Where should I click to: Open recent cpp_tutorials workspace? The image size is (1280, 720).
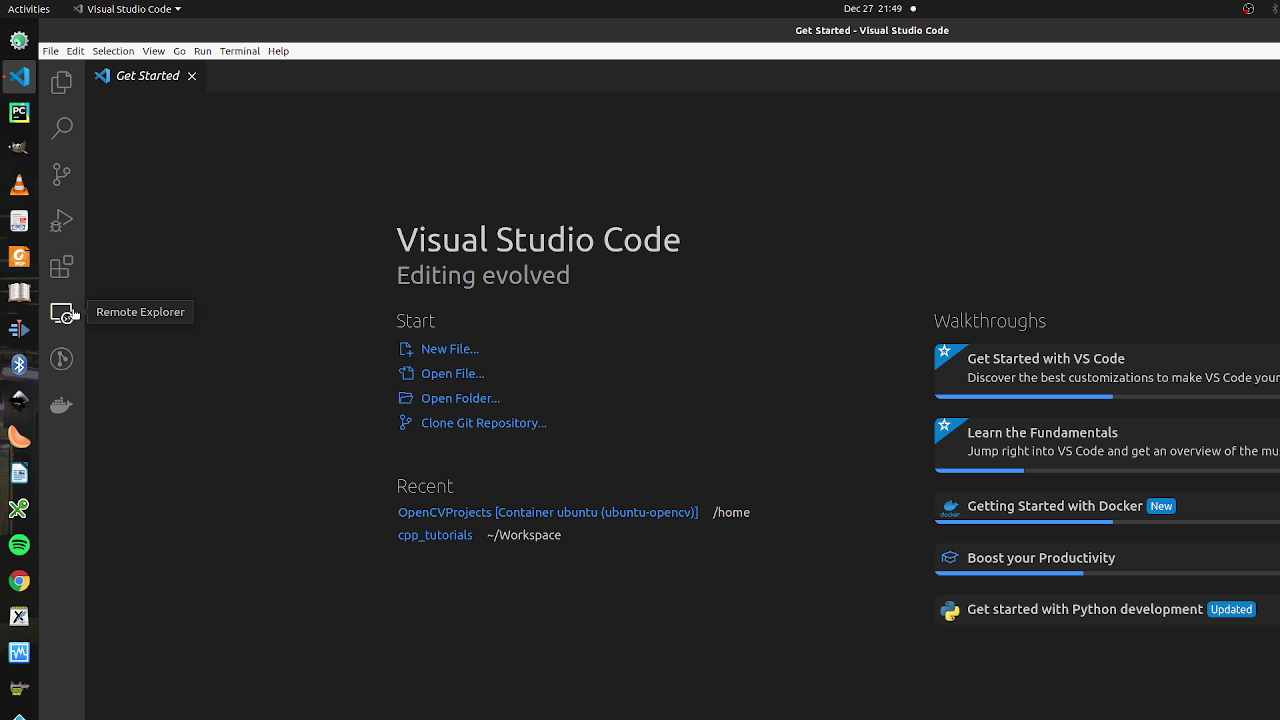click(435, 535)
